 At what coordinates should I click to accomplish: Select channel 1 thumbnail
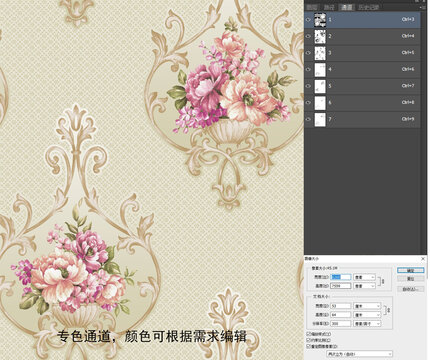coord(320,20)
